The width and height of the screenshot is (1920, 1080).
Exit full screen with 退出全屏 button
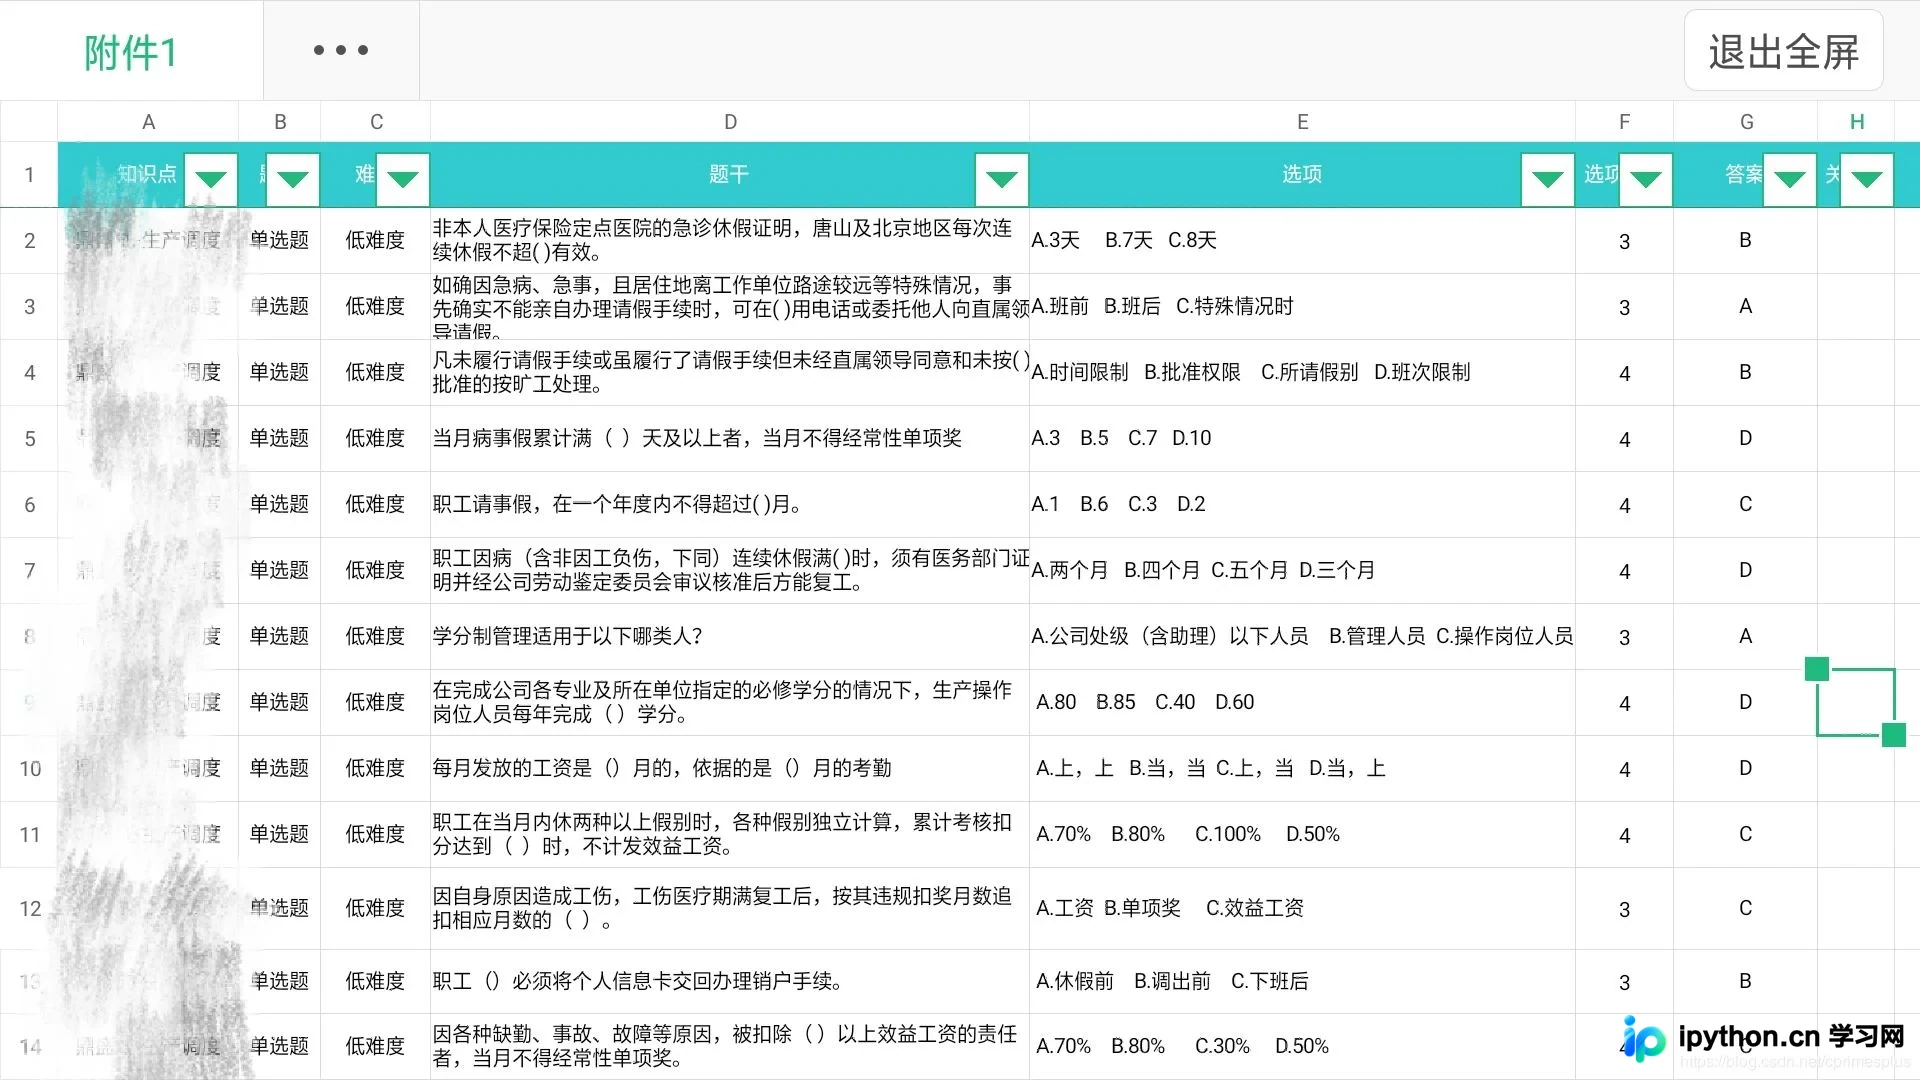tap(1783, 51)
